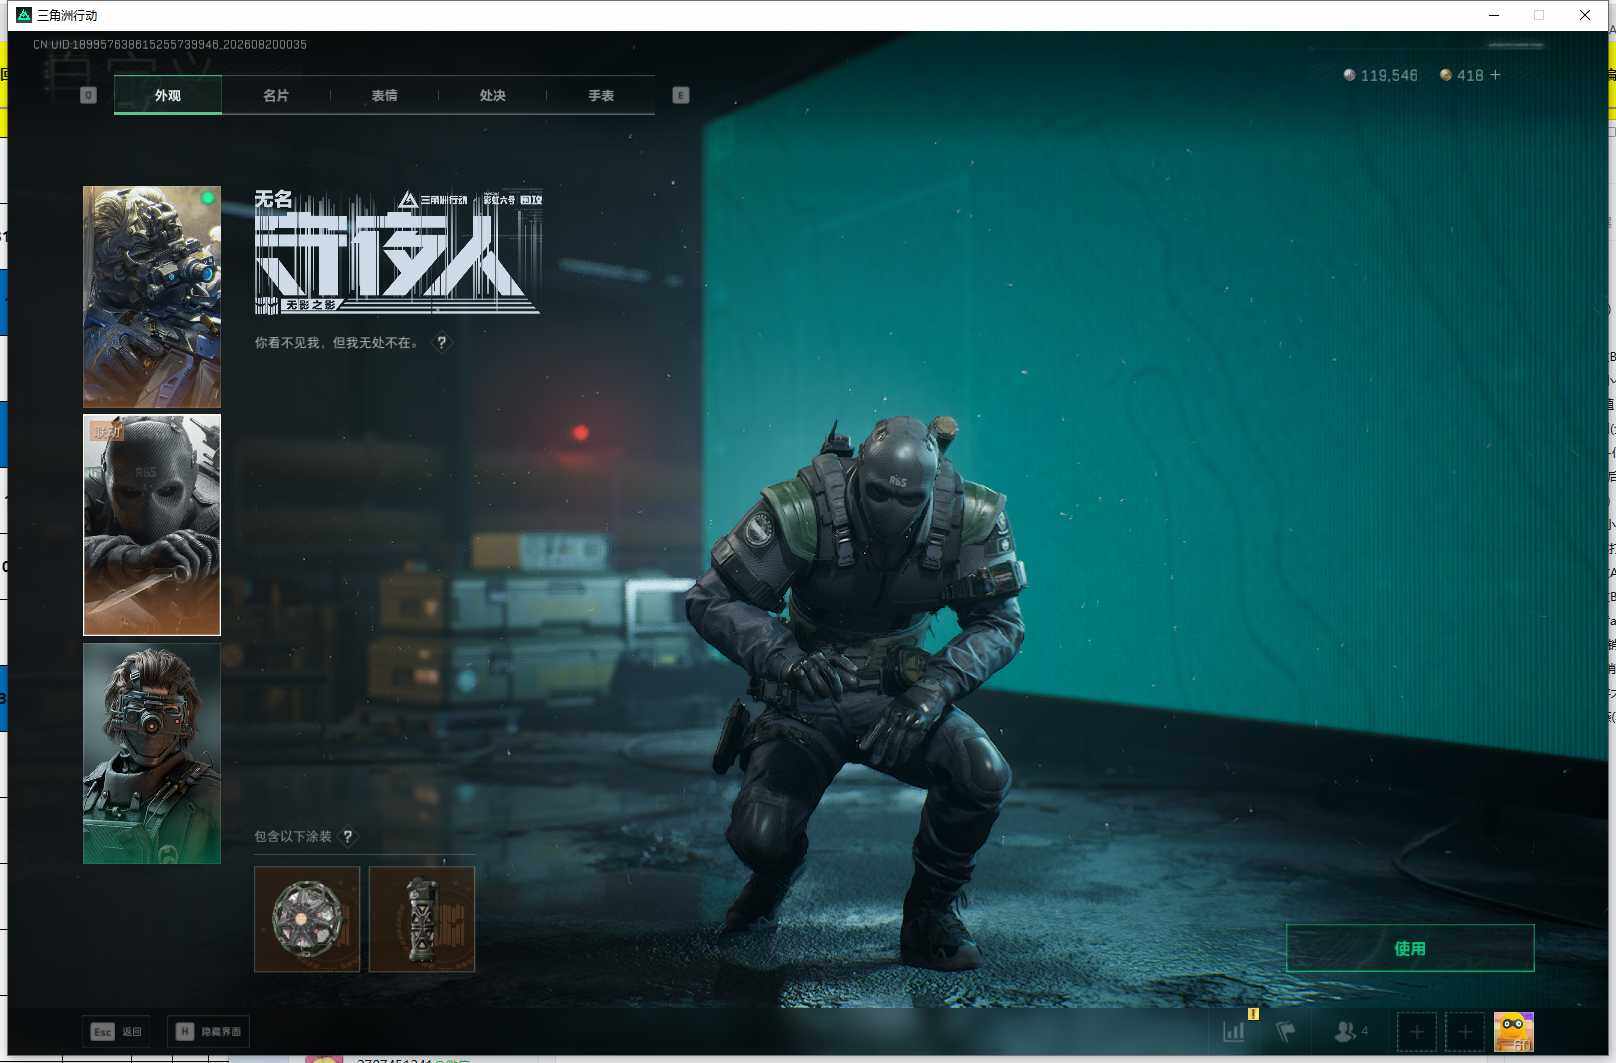The image size is (1616, 1063).
Task: Open the friends list icon showing 4
Action: point(1351,1031)
